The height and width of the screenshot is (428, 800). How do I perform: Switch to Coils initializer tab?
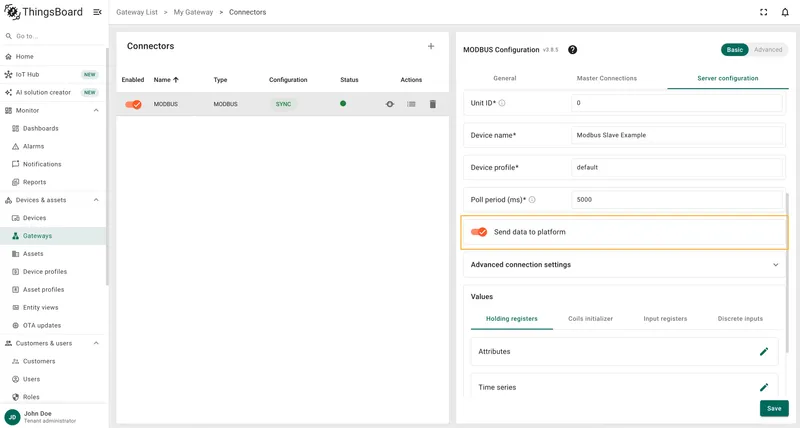click(590, 319)
